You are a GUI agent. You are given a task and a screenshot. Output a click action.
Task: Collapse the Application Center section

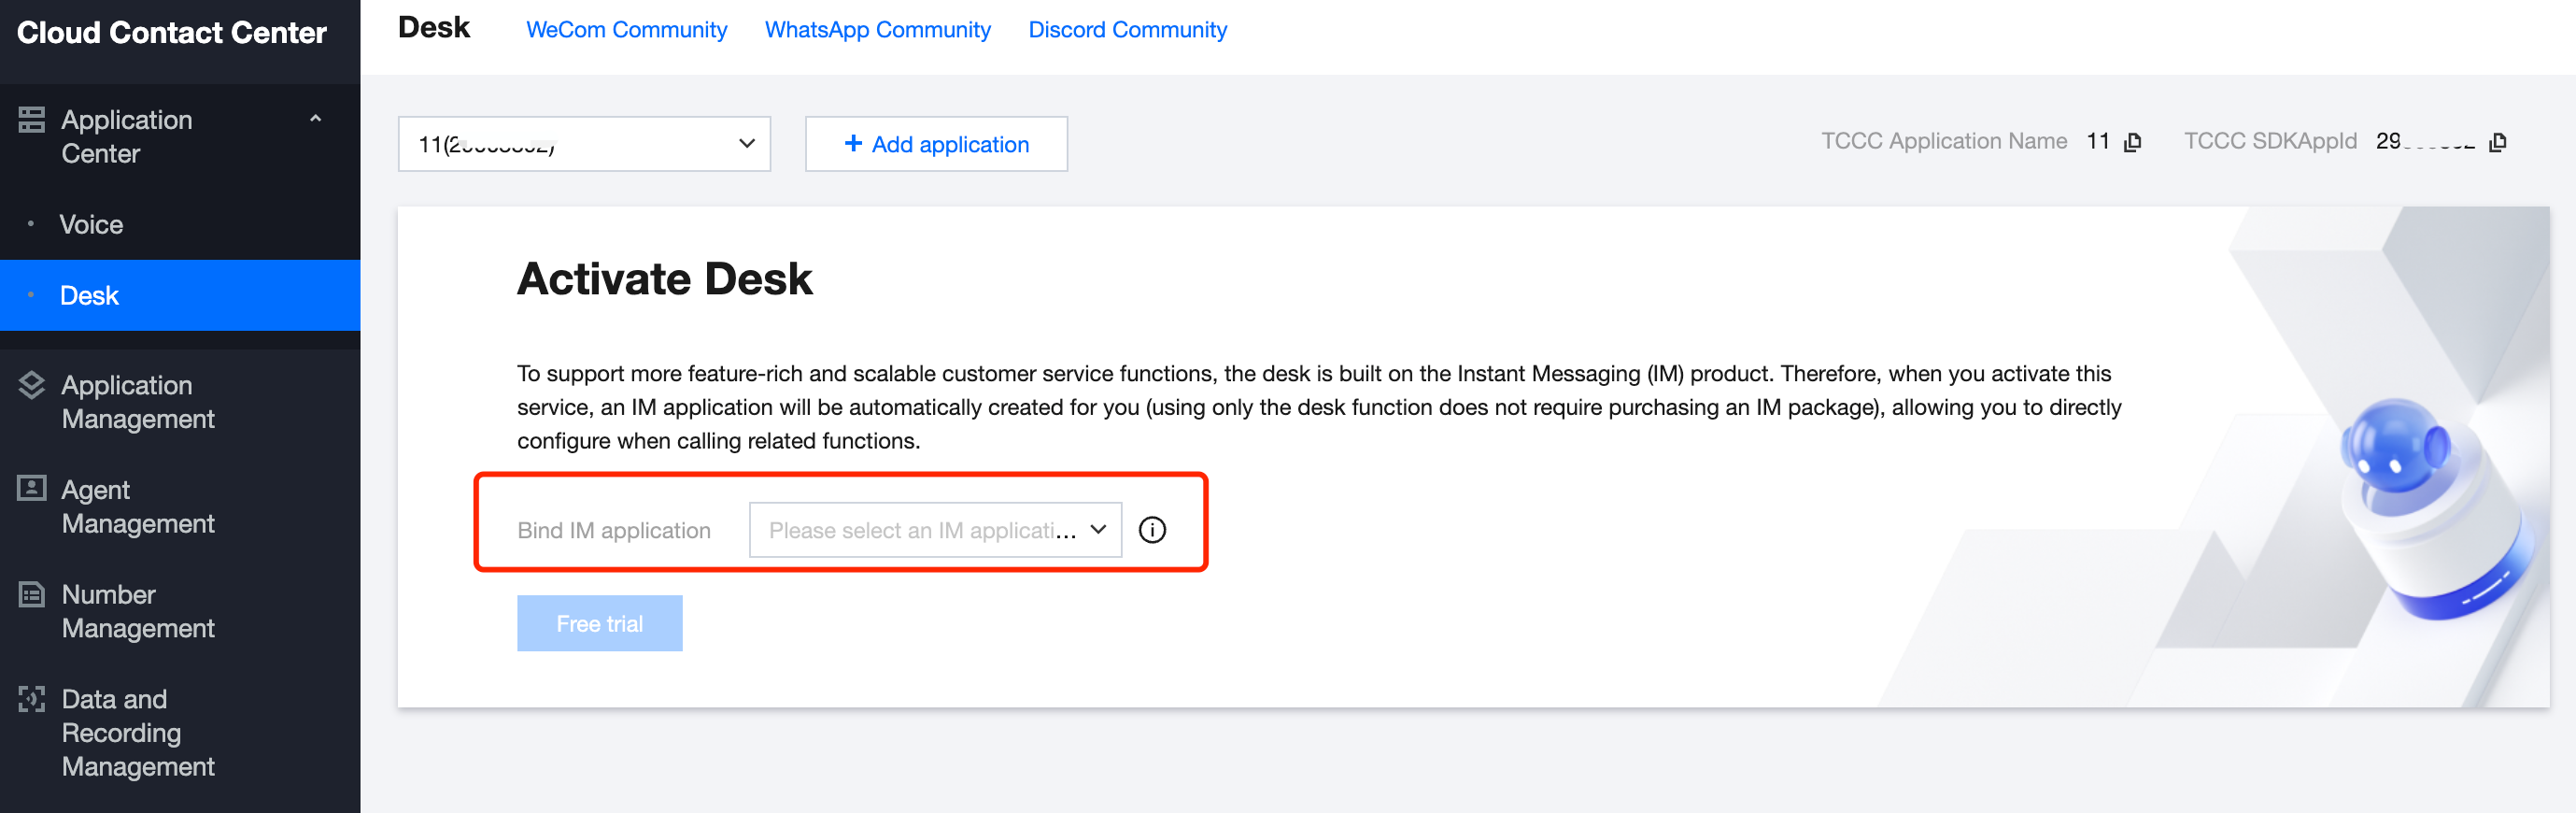(315, 119)
